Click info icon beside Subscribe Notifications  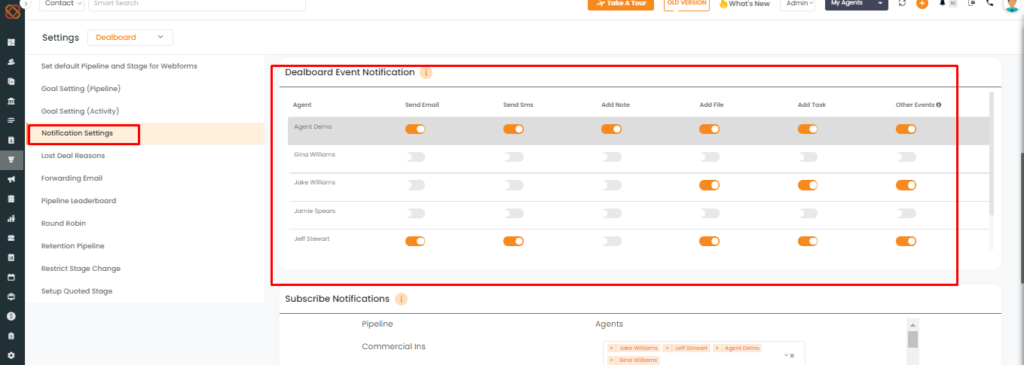(x=401, y=299)
